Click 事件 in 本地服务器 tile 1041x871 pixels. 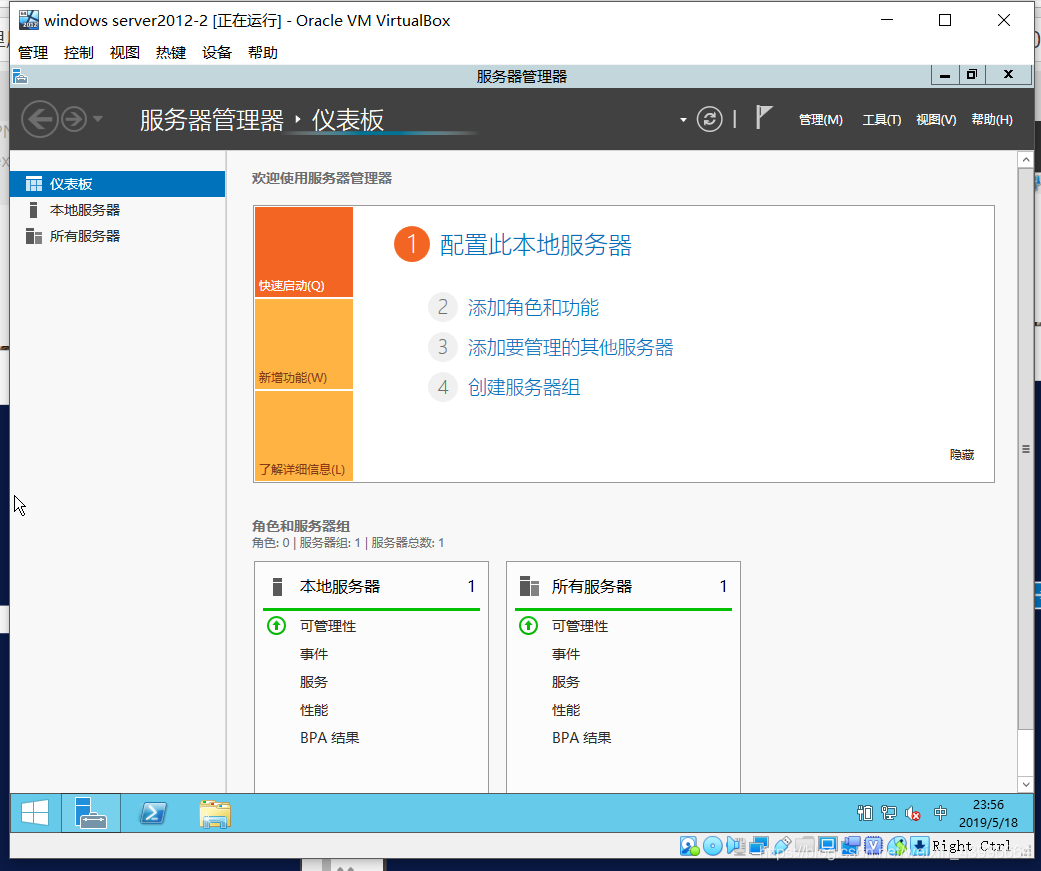click(x=314, y=654)
